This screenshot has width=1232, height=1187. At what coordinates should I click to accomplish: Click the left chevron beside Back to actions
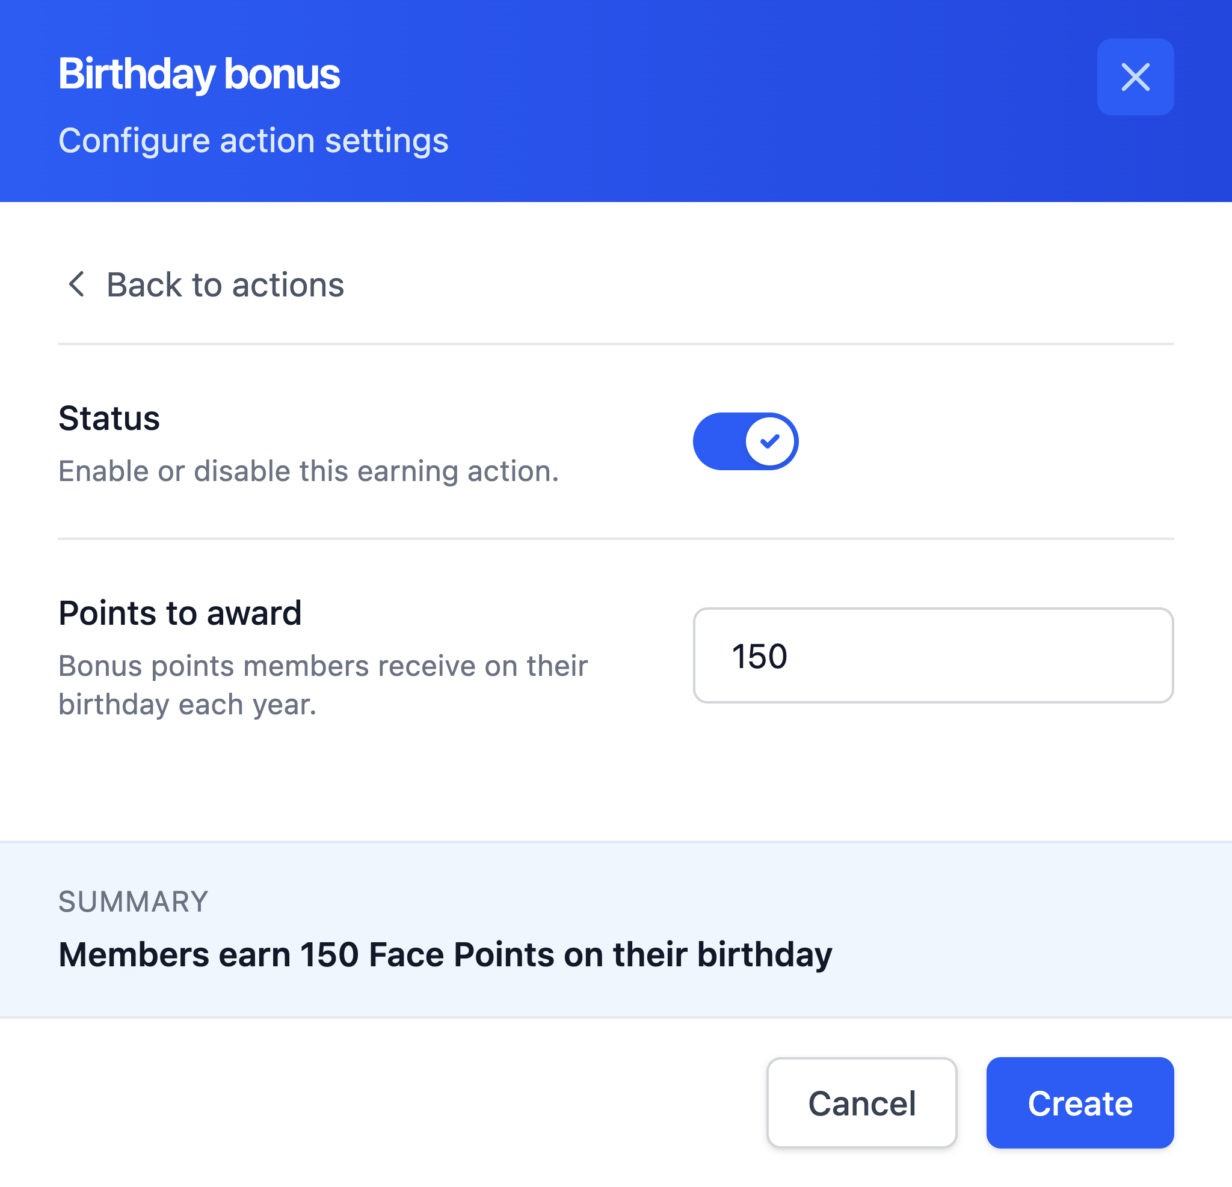[x=76, y=284]
